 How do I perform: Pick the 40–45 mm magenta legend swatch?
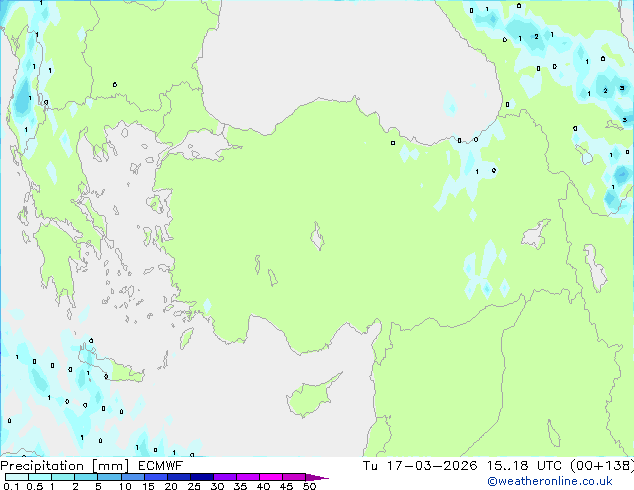coord(271,477)
